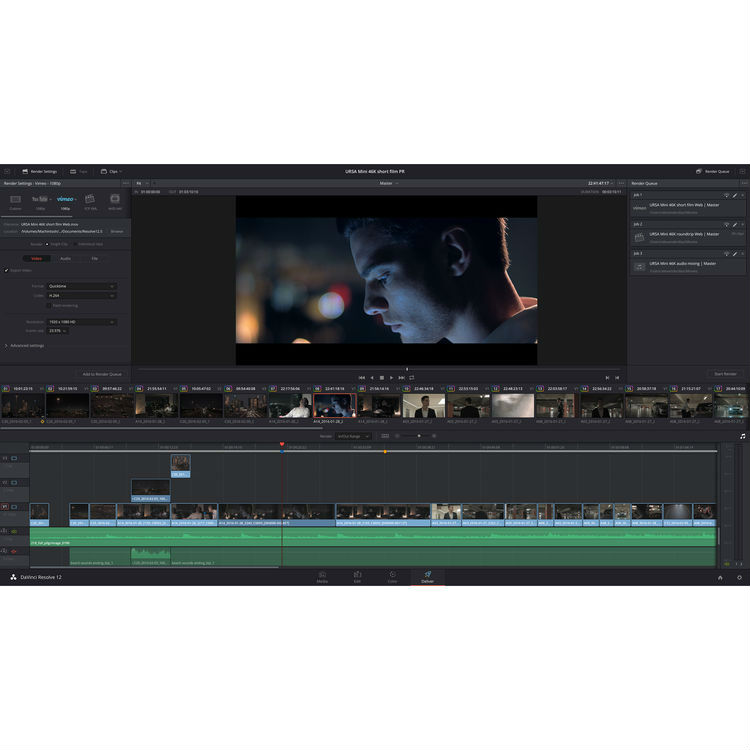
Task: Select the File settings tab
Action: (x=95, y=258)
